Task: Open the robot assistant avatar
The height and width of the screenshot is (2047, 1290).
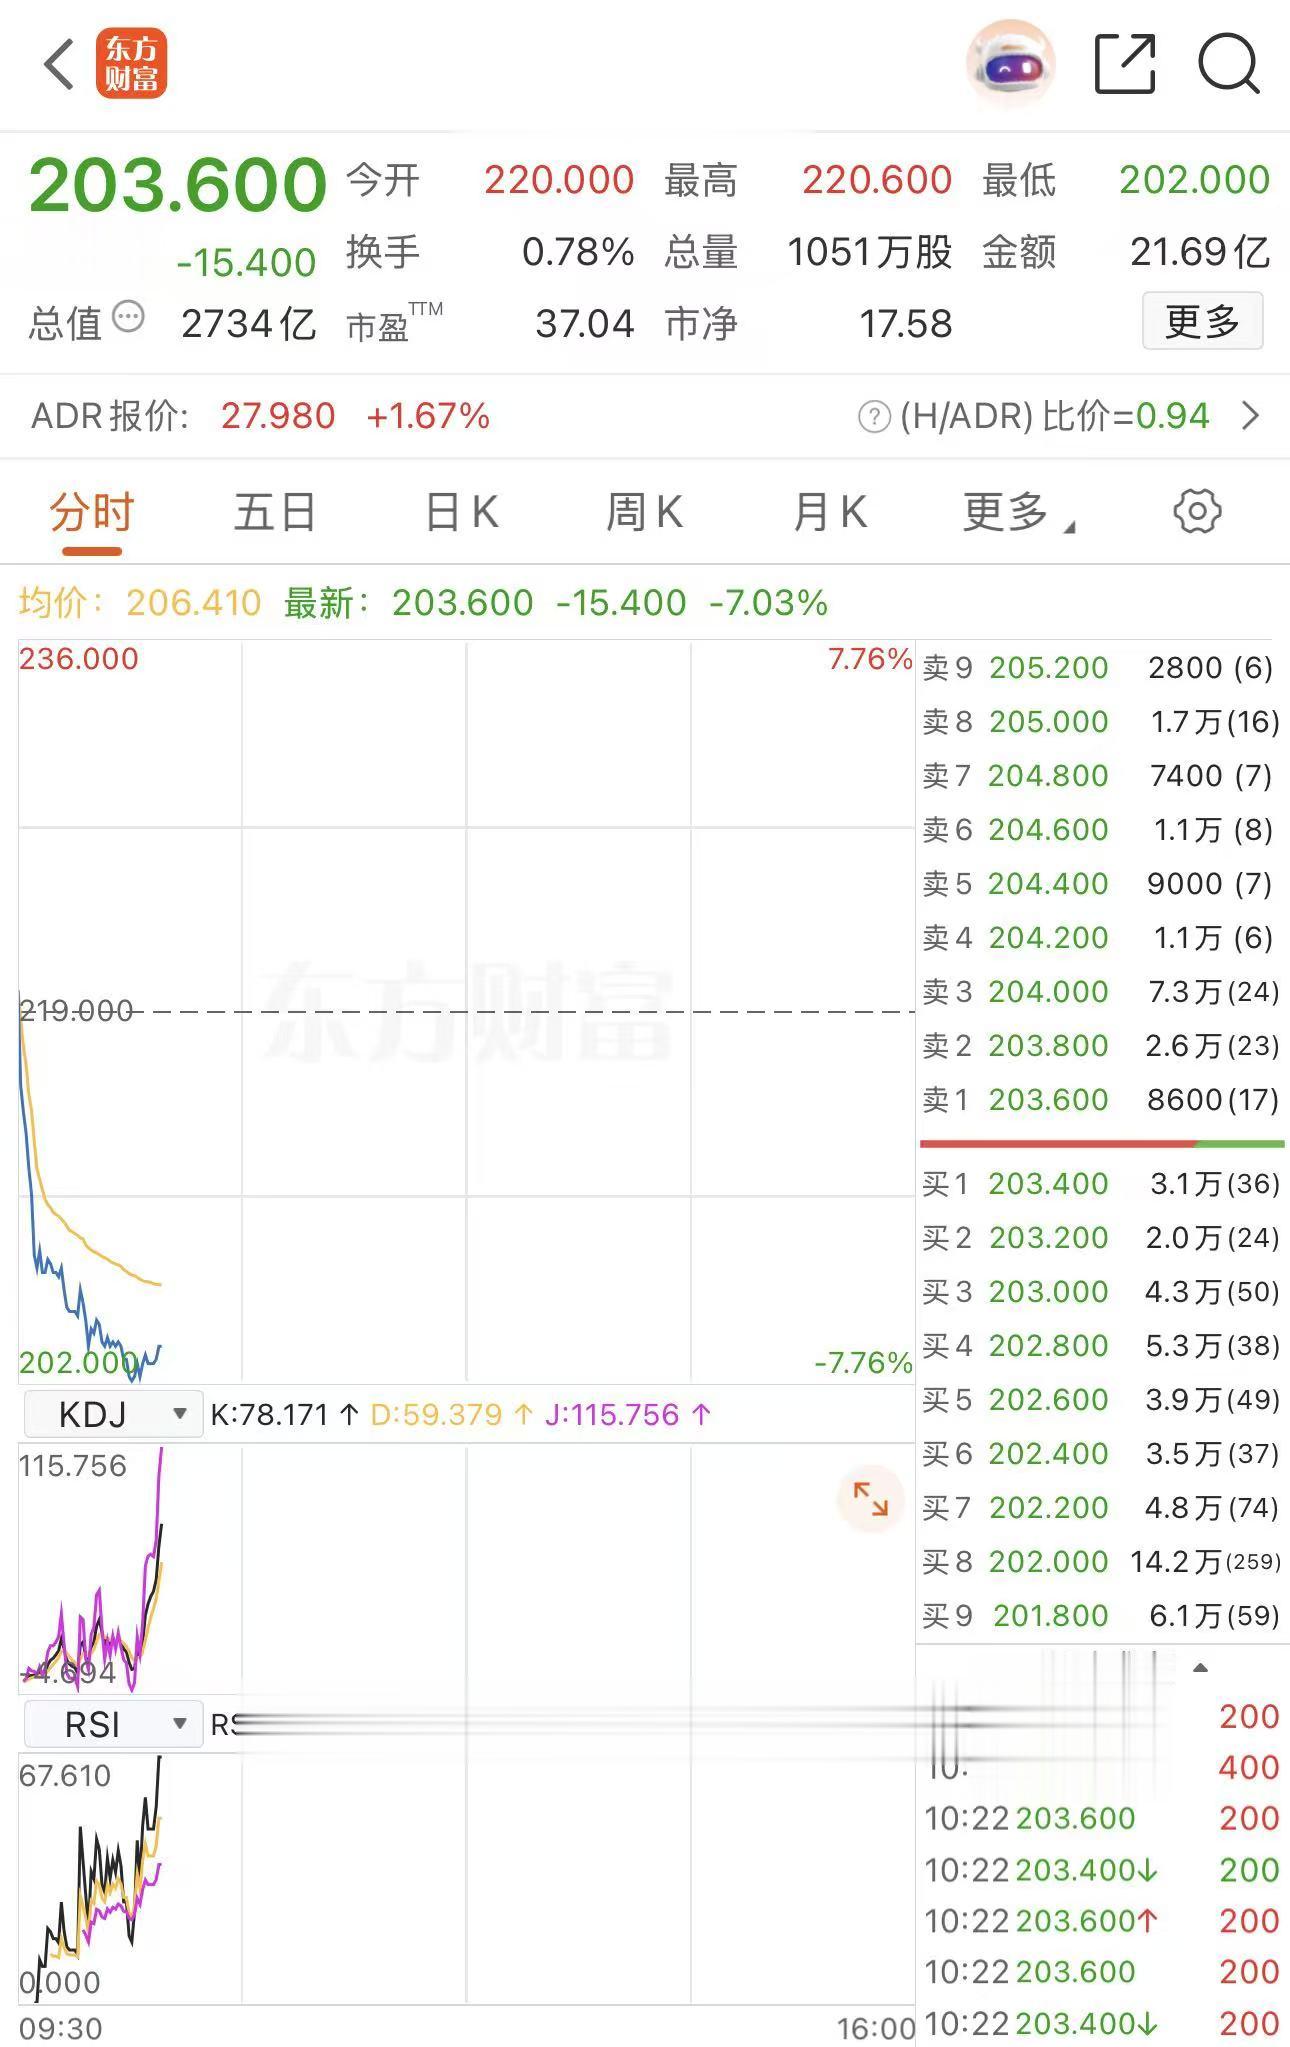Action: tap(1011, 64)
